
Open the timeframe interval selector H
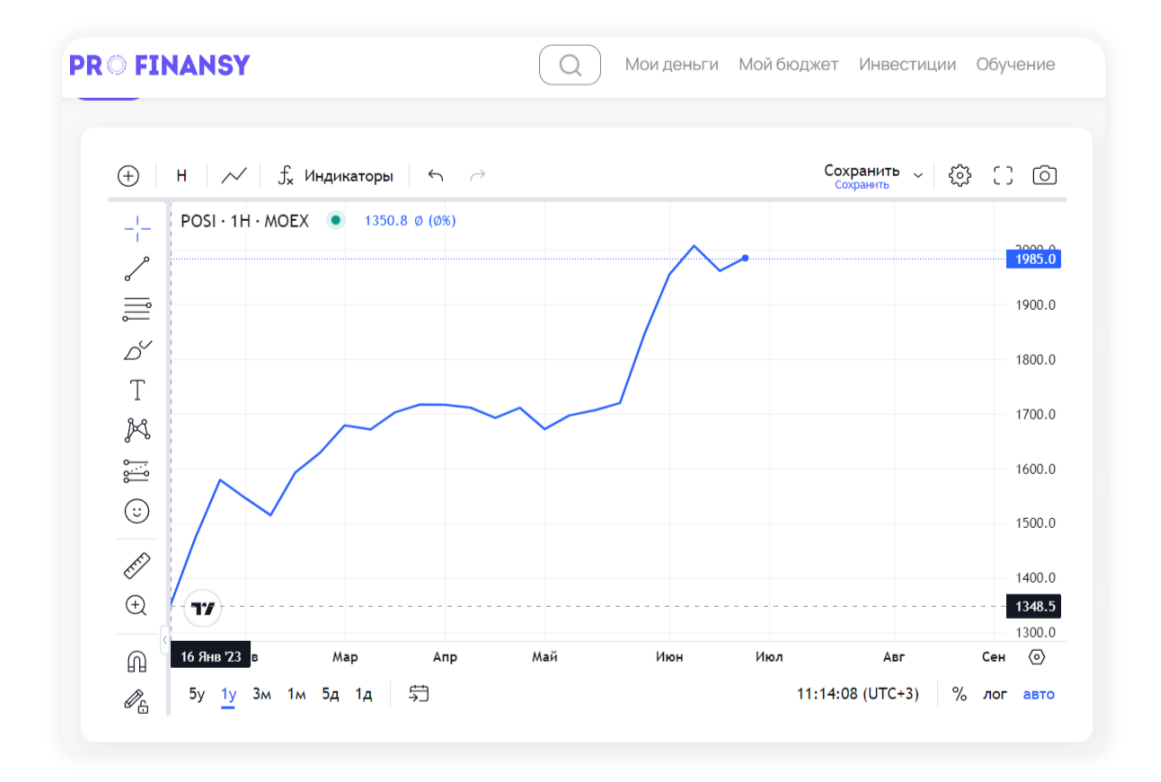pyautogui.click(x=182, y=176)
